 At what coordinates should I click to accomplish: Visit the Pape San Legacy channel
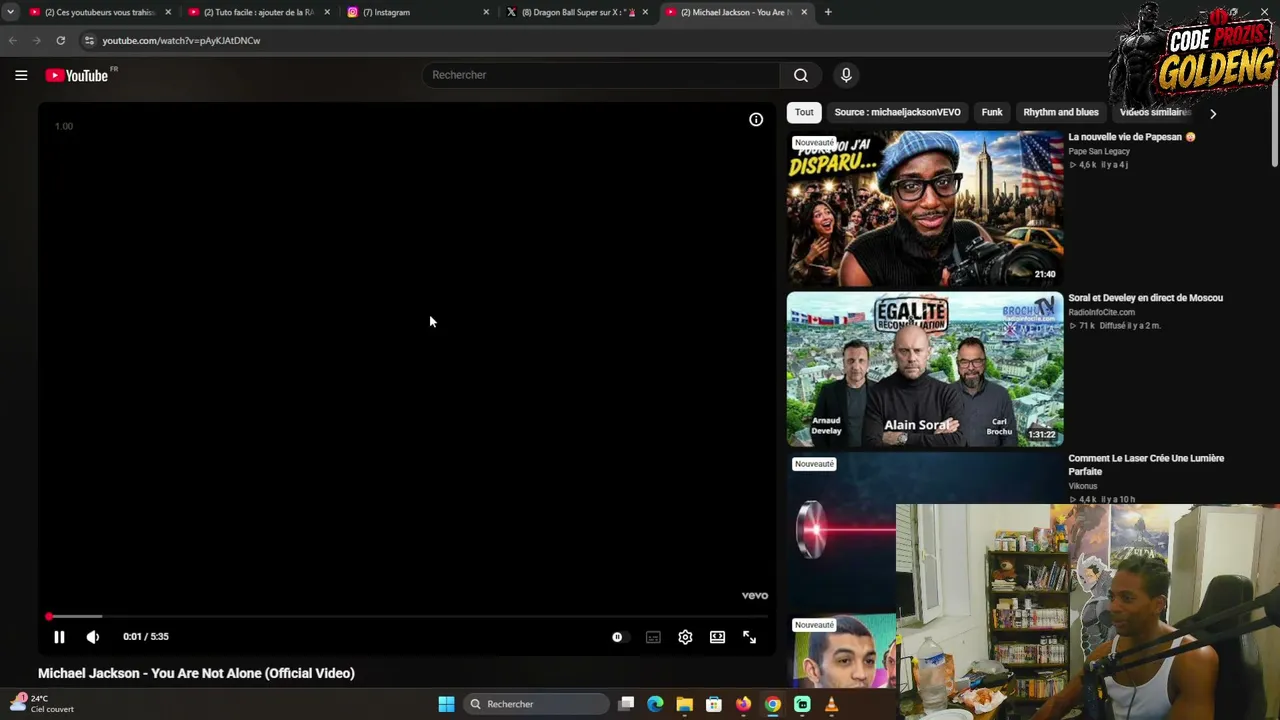(x=1099, y=152)
